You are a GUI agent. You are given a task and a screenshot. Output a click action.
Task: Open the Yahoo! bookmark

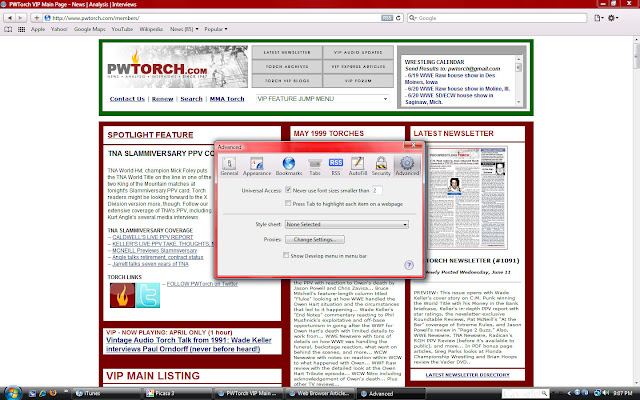(59, 29)
